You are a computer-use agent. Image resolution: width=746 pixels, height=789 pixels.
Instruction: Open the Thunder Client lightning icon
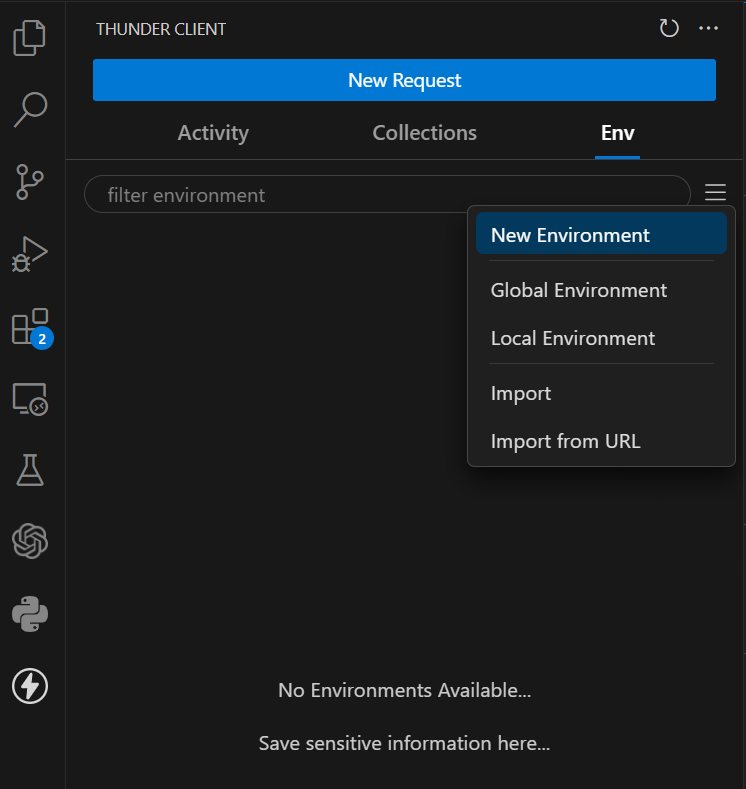(30, 686)
